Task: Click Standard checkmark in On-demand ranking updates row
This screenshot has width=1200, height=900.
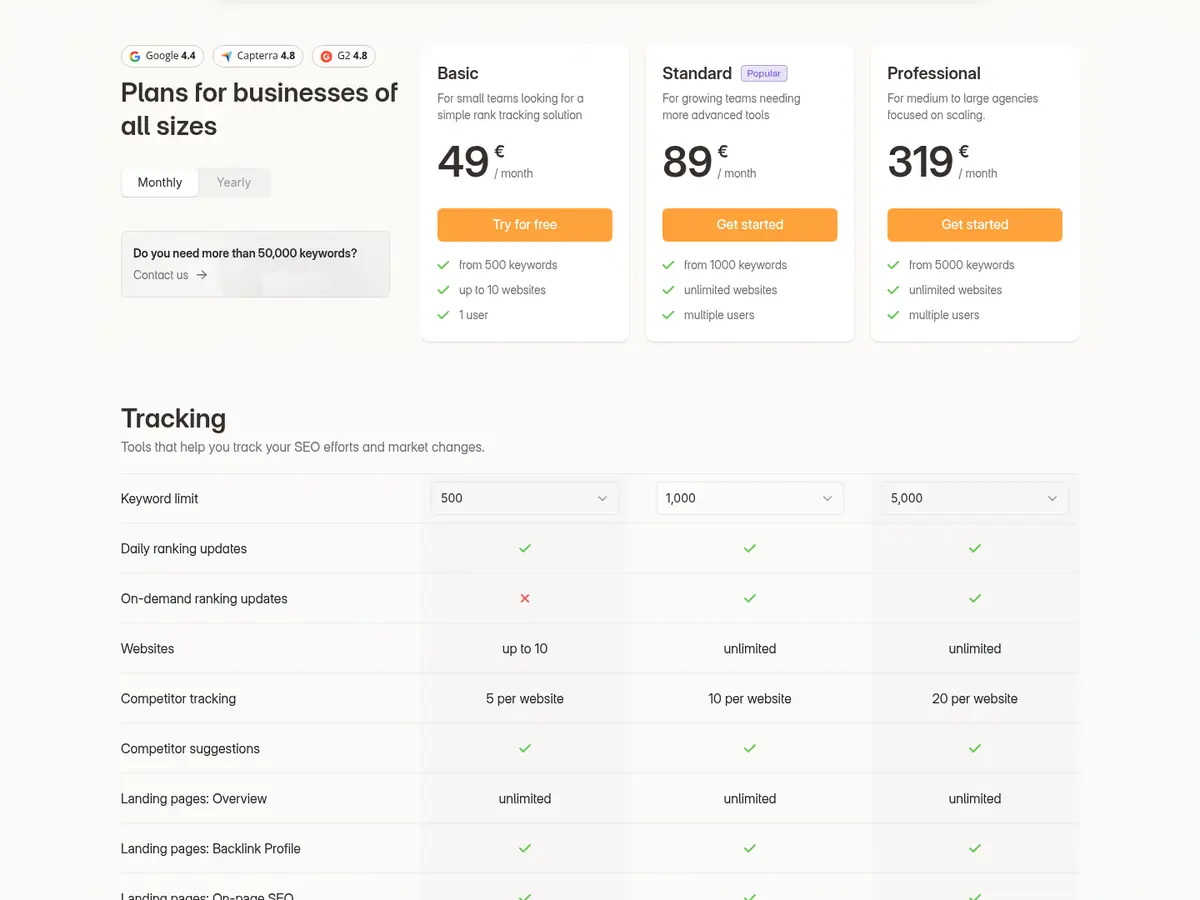Action: [x=750, y=598]
